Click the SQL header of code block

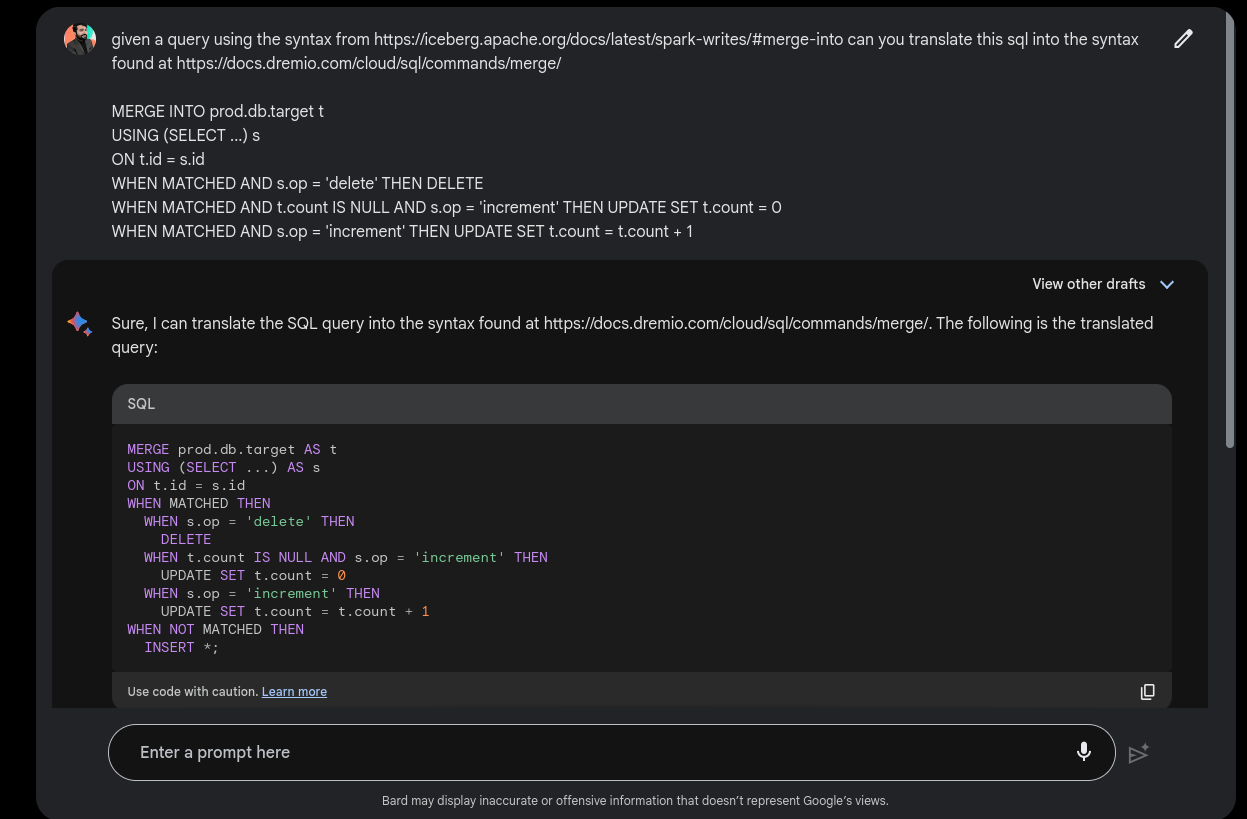click(141, 404)
